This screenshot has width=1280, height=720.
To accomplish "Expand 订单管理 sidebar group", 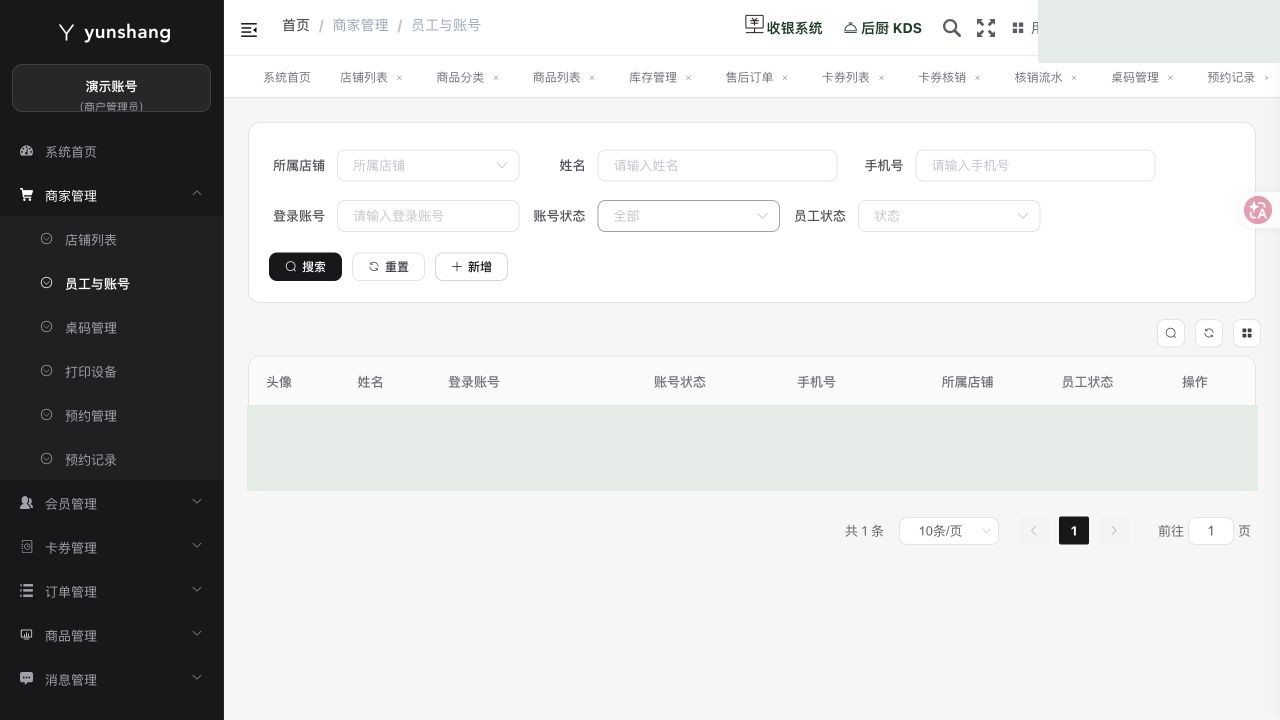I will coord(112,592).
